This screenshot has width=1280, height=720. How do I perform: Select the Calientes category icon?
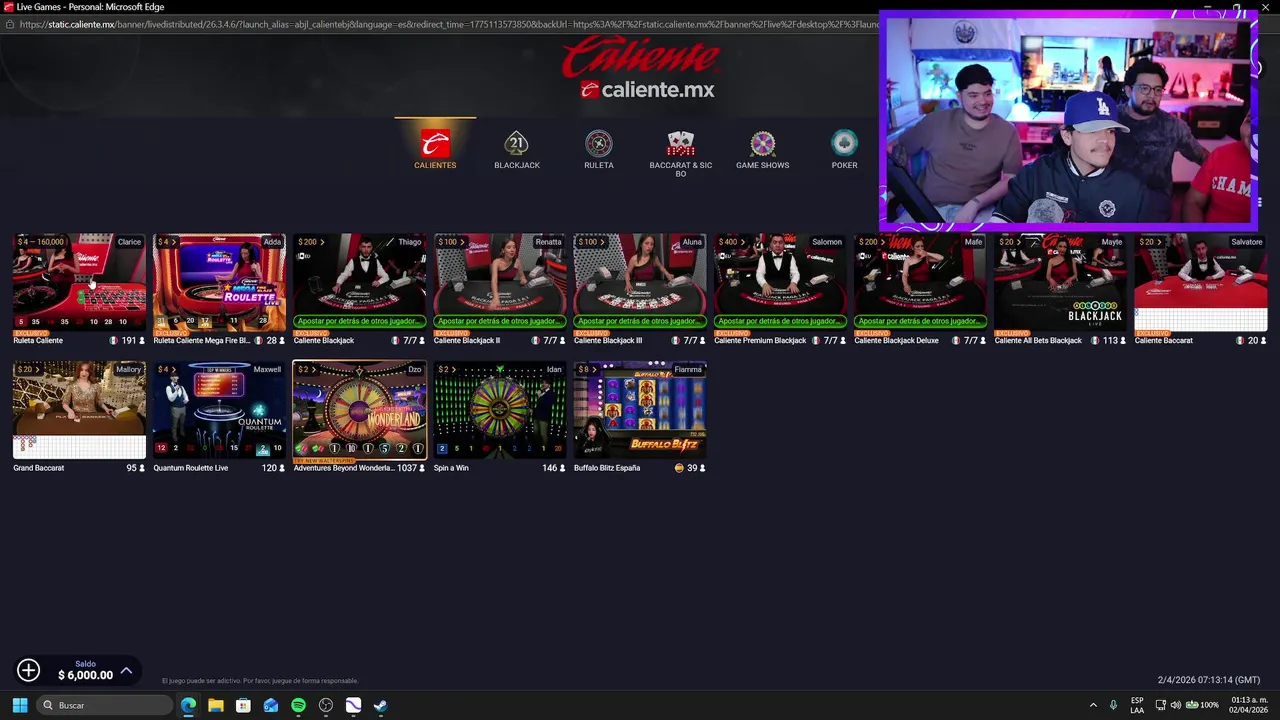point(435,143)
